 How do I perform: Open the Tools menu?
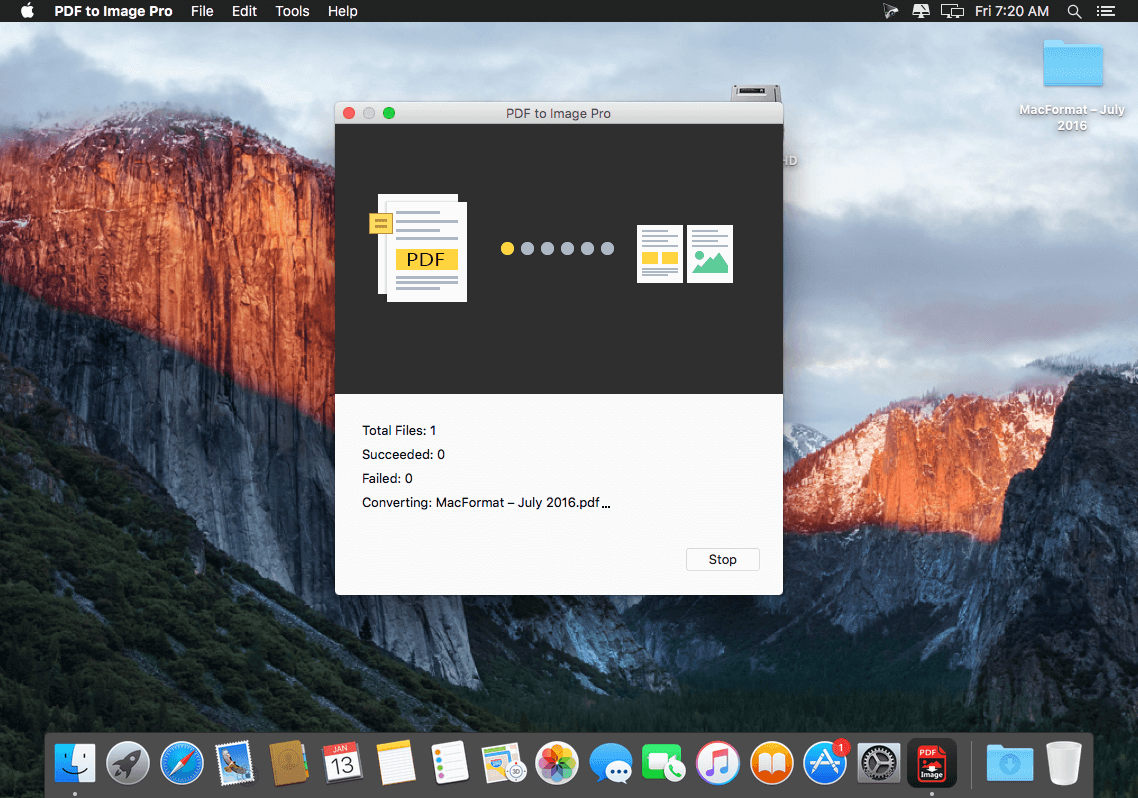coord(292,11)
